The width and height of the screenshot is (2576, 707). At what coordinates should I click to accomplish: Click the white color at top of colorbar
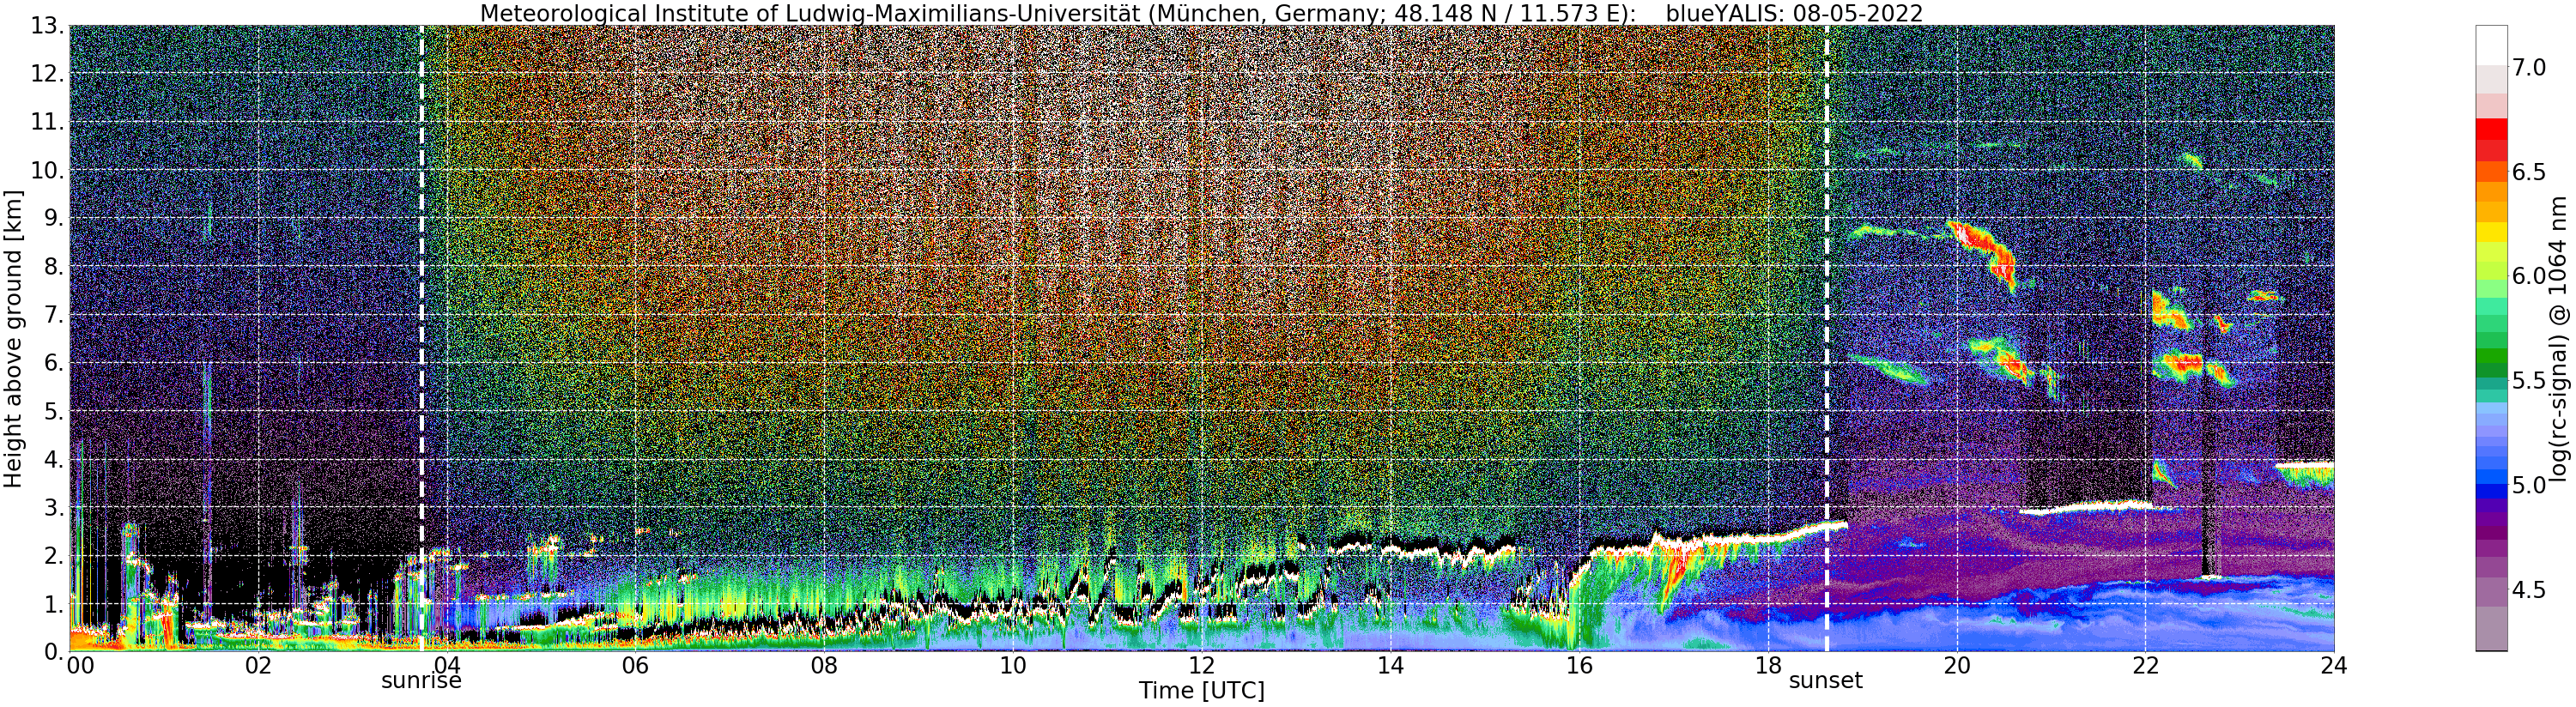coord(2490,45)
